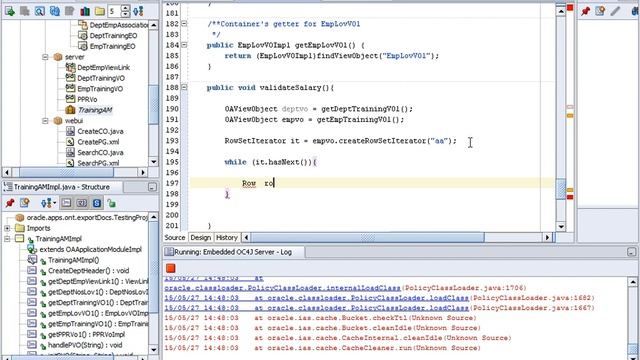
Task: Select getDeptEmpViewLink1() method in Structure
Action: pos(98,281)
